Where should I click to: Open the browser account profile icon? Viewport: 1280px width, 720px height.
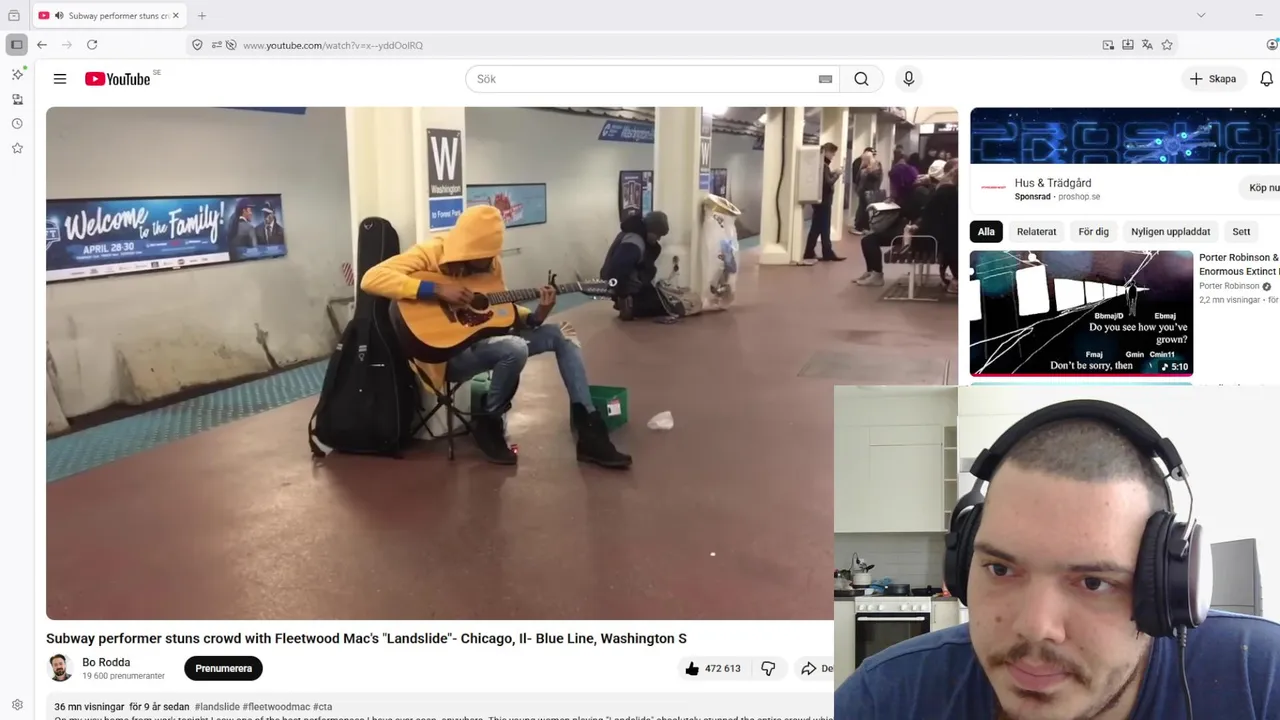pos(1272,45)
